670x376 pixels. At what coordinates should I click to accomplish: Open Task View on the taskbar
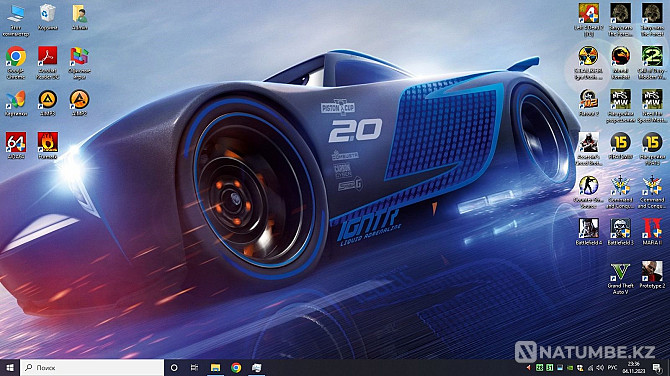pyautogui.click(x=194, y=367)
